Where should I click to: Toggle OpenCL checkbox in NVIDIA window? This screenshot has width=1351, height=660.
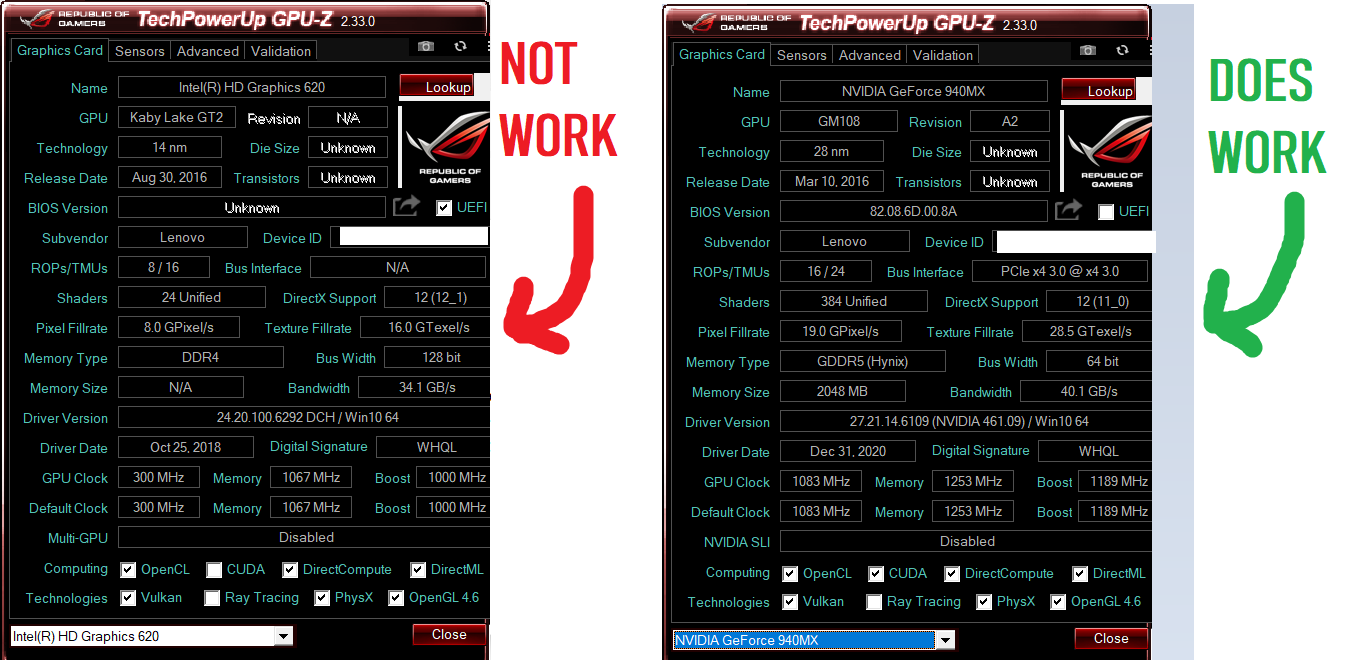point(790,574)
